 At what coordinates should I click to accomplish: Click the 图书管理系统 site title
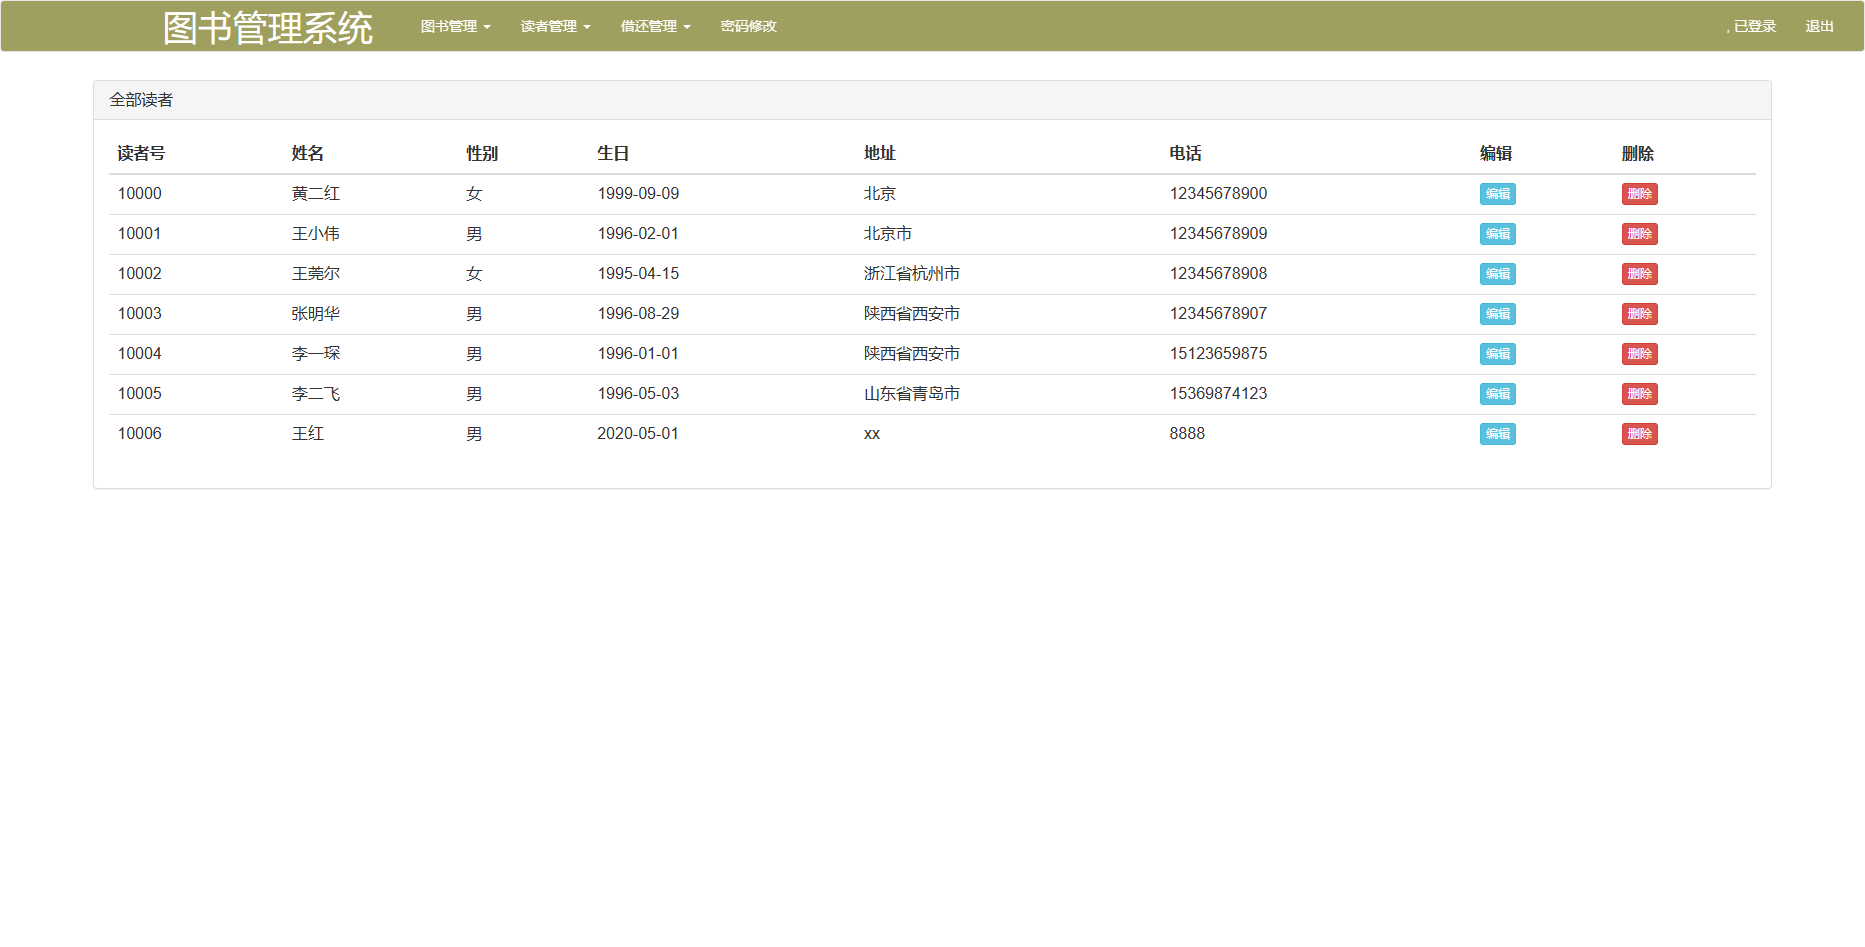tap(267, 28)
